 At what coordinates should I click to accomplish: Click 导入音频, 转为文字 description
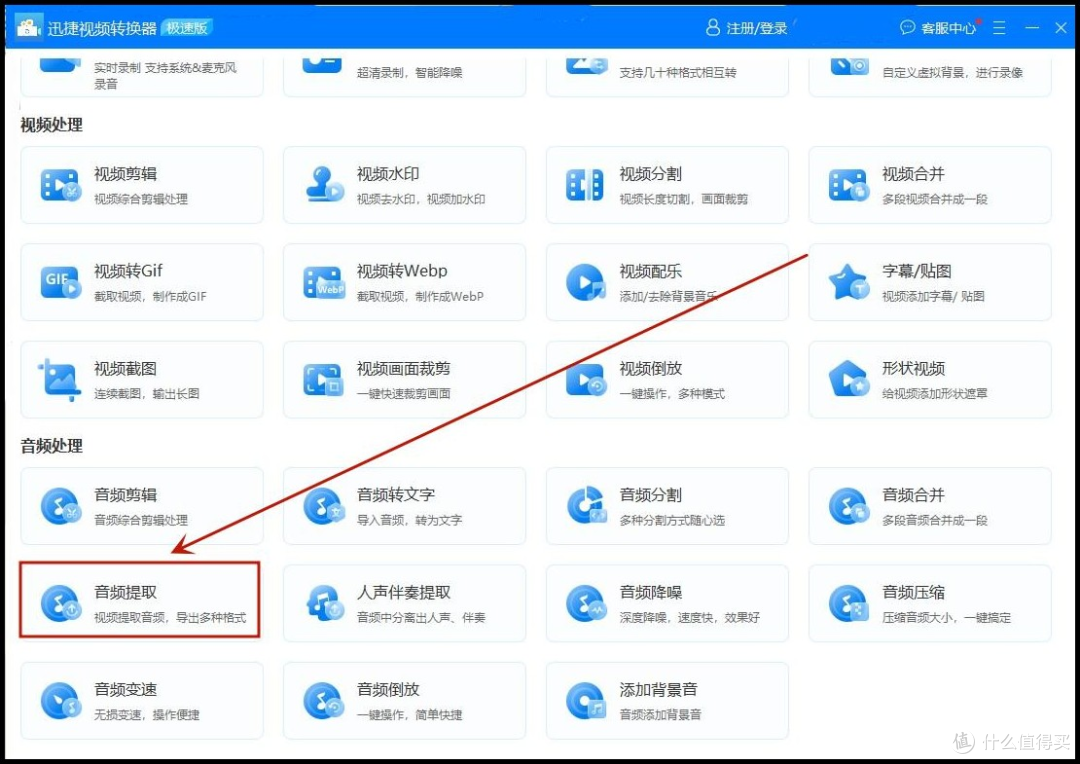409,520
